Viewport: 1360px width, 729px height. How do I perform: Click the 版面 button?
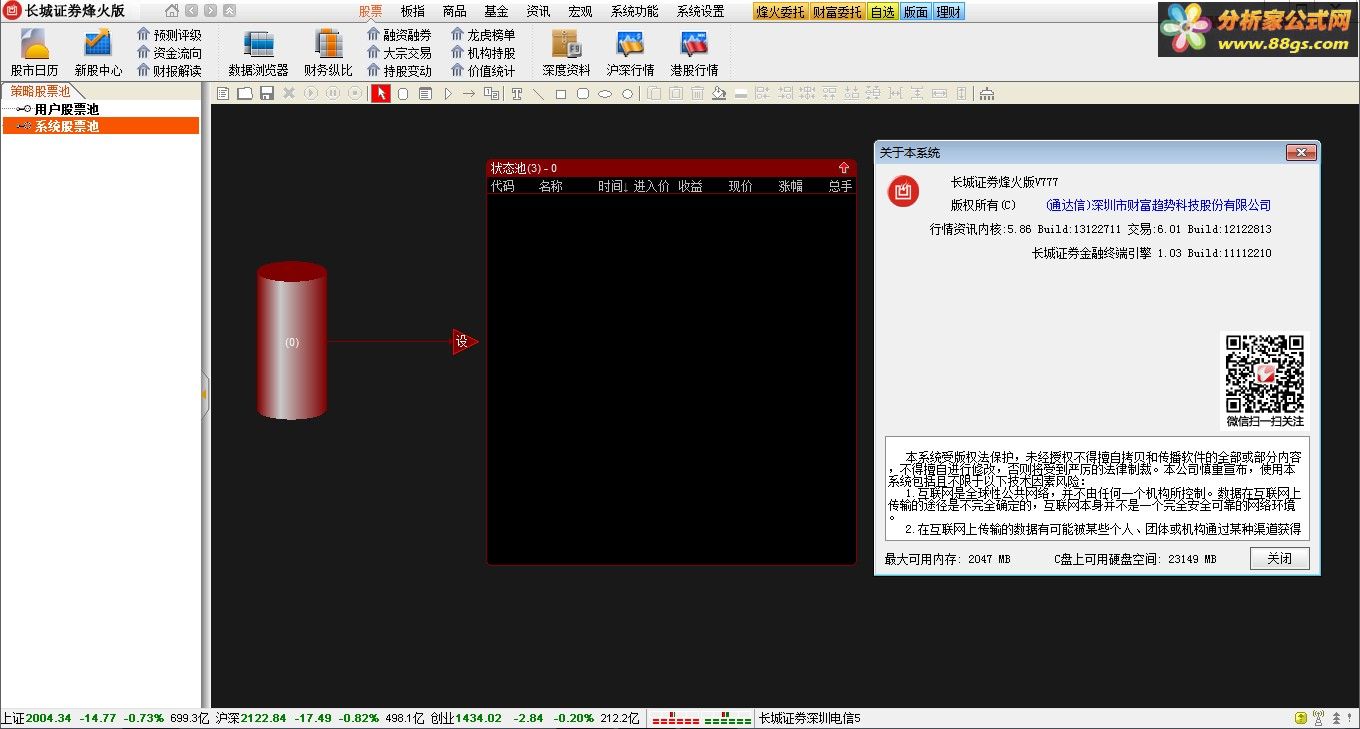pyautogui.click(x=915, y=12)
